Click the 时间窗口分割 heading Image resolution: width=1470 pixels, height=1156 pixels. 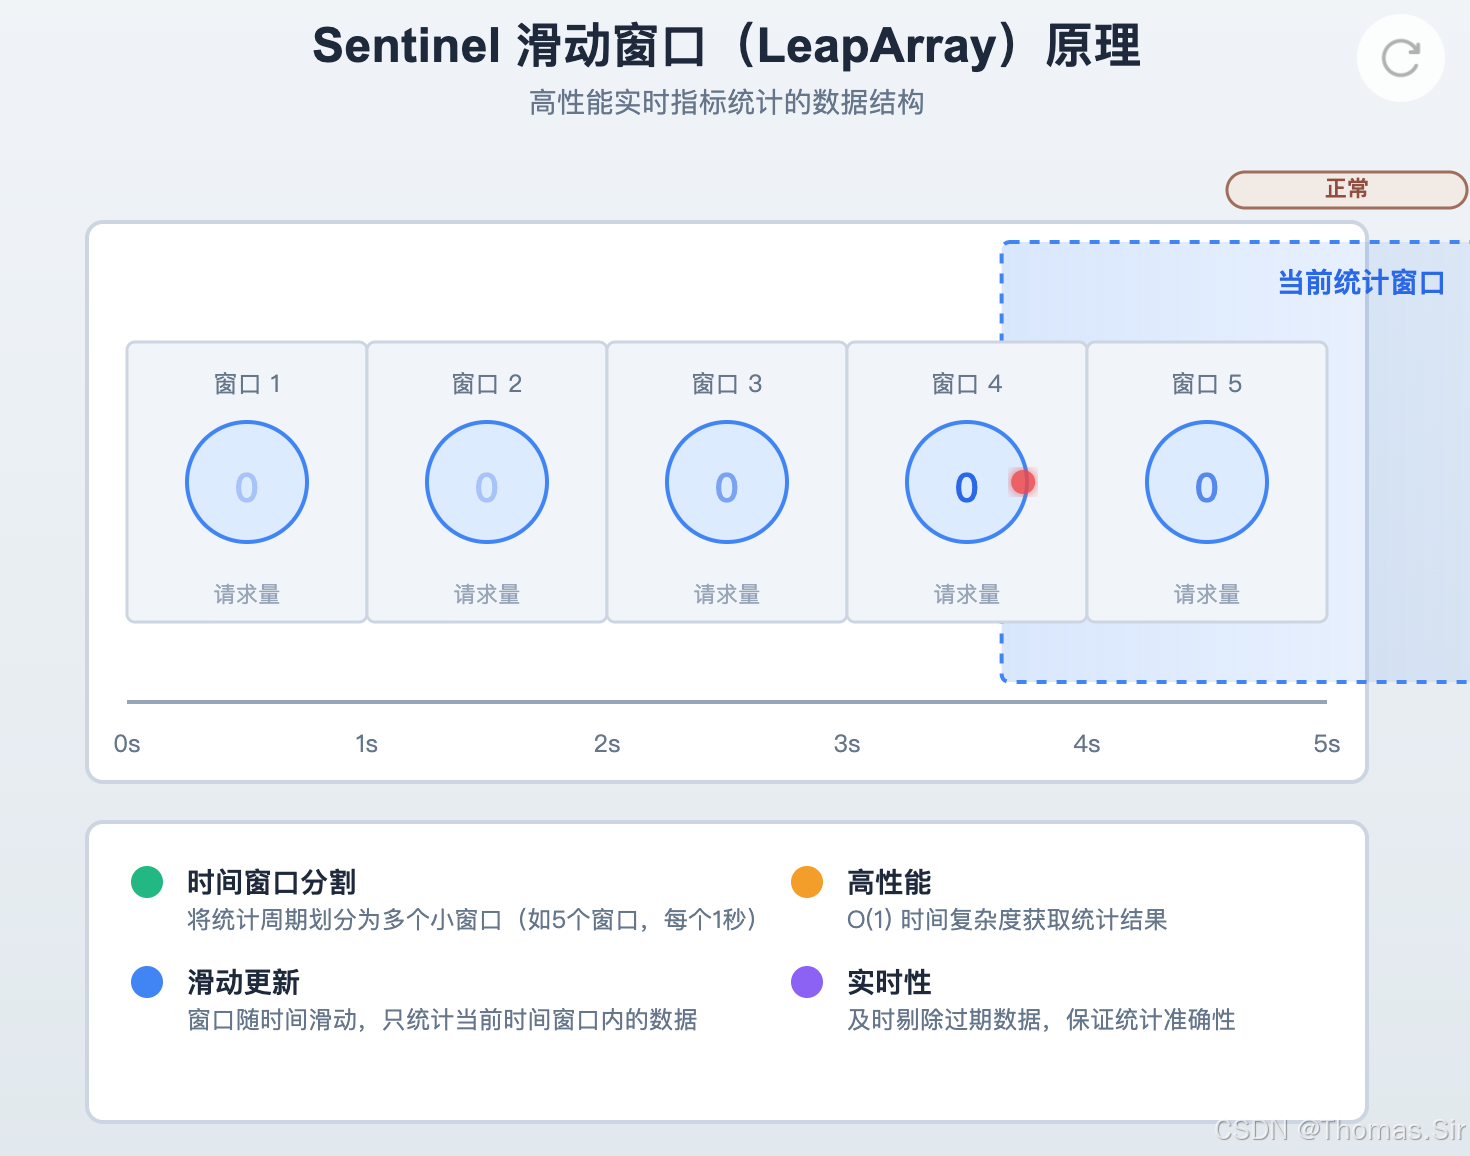click(x=271, y=882)
